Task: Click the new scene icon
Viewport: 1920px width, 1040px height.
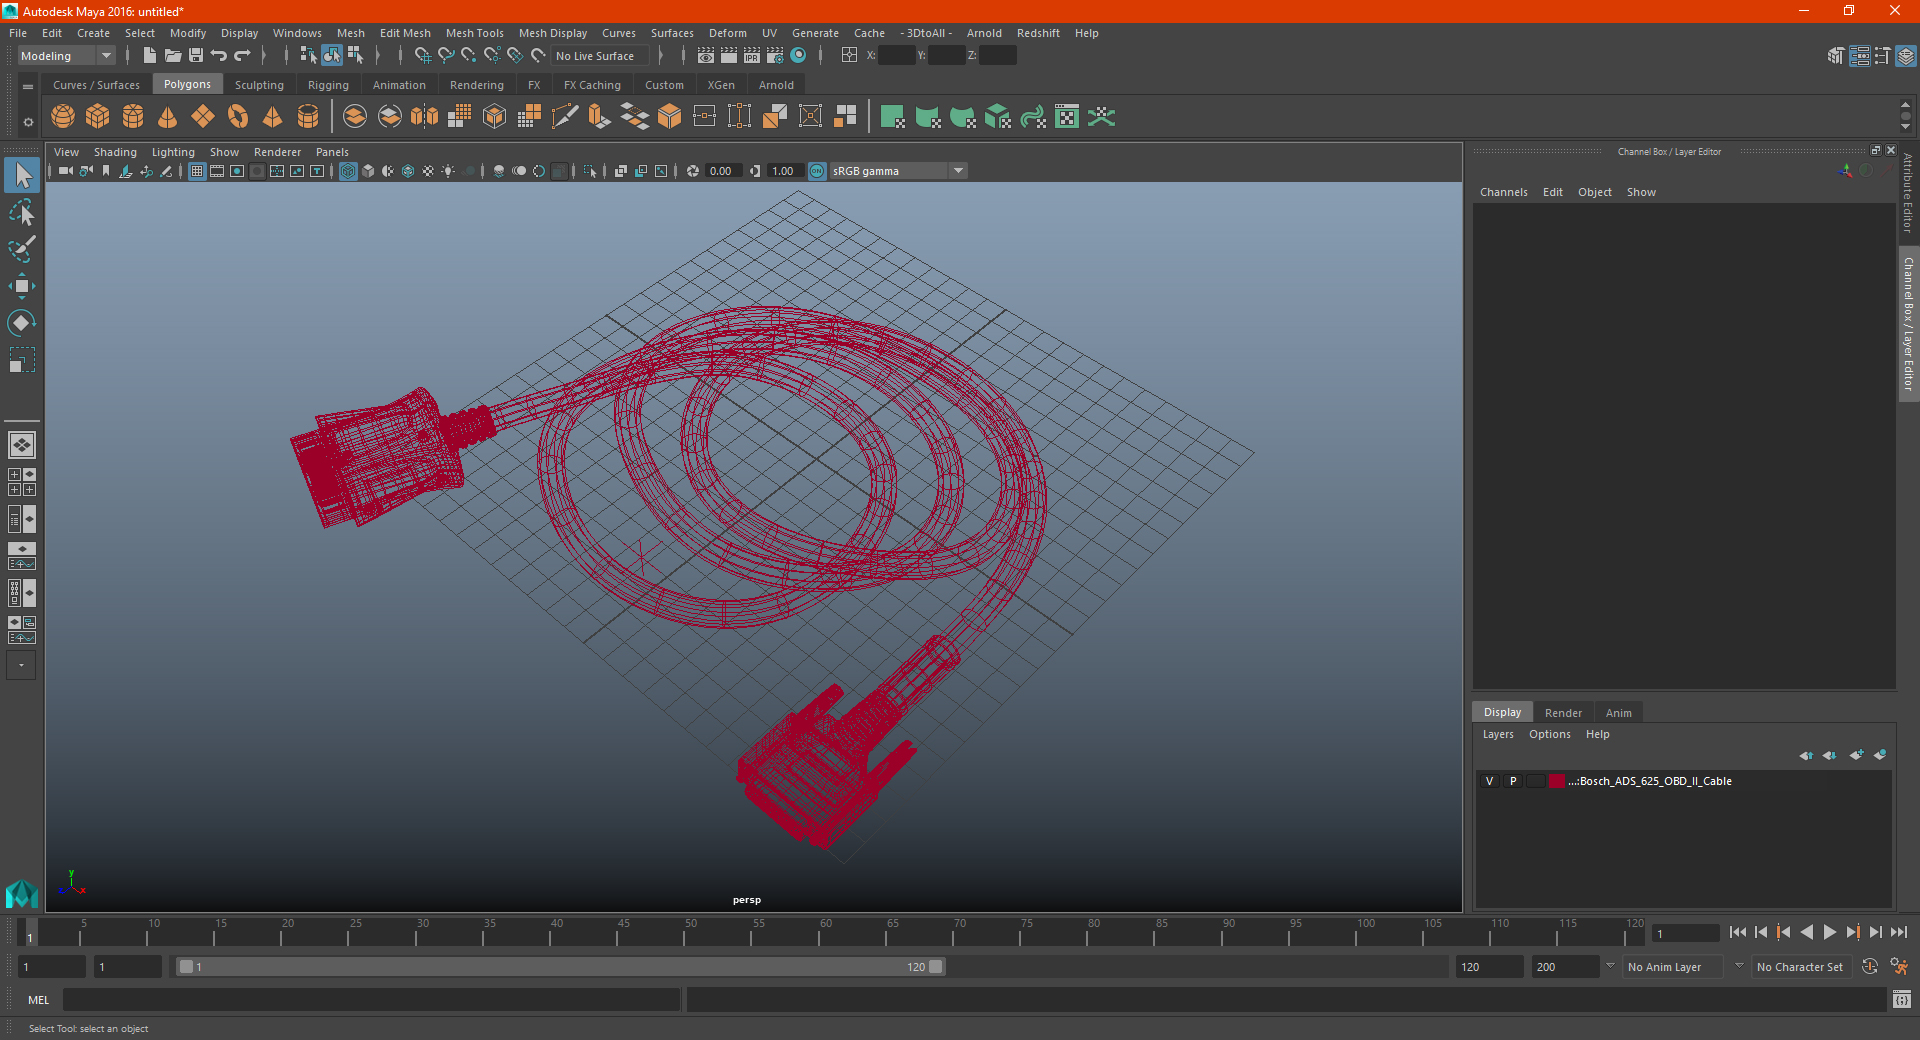Action: [149, 56]
